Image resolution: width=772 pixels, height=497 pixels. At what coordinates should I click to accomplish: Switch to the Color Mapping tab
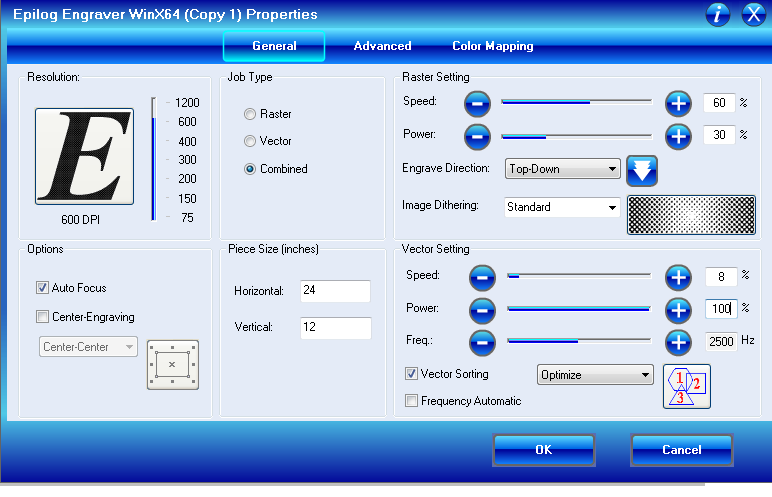click(x=493, y=46)
